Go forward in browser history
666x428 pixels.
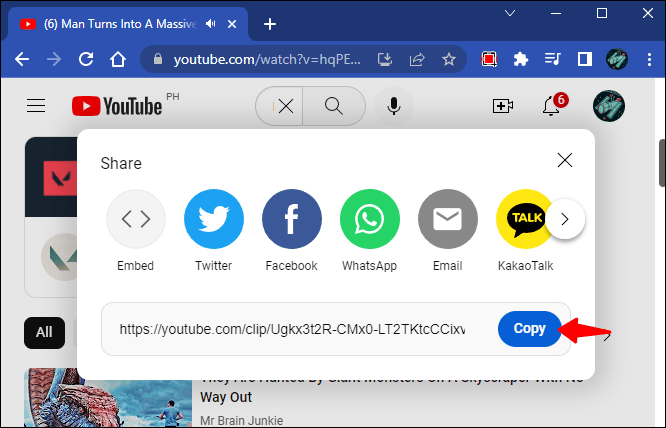point(54,59)
